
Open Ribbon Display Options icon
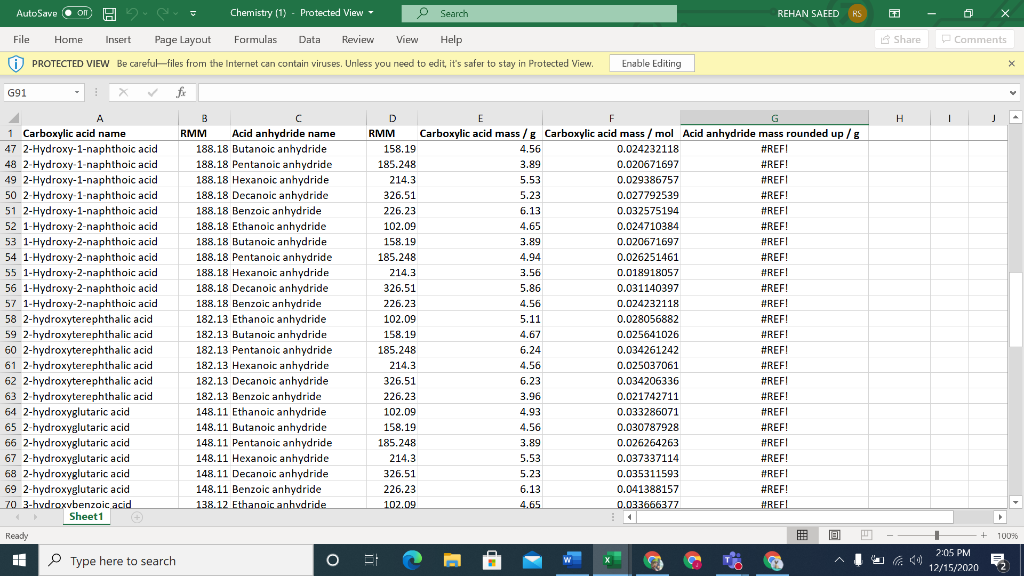click(894, 14)
